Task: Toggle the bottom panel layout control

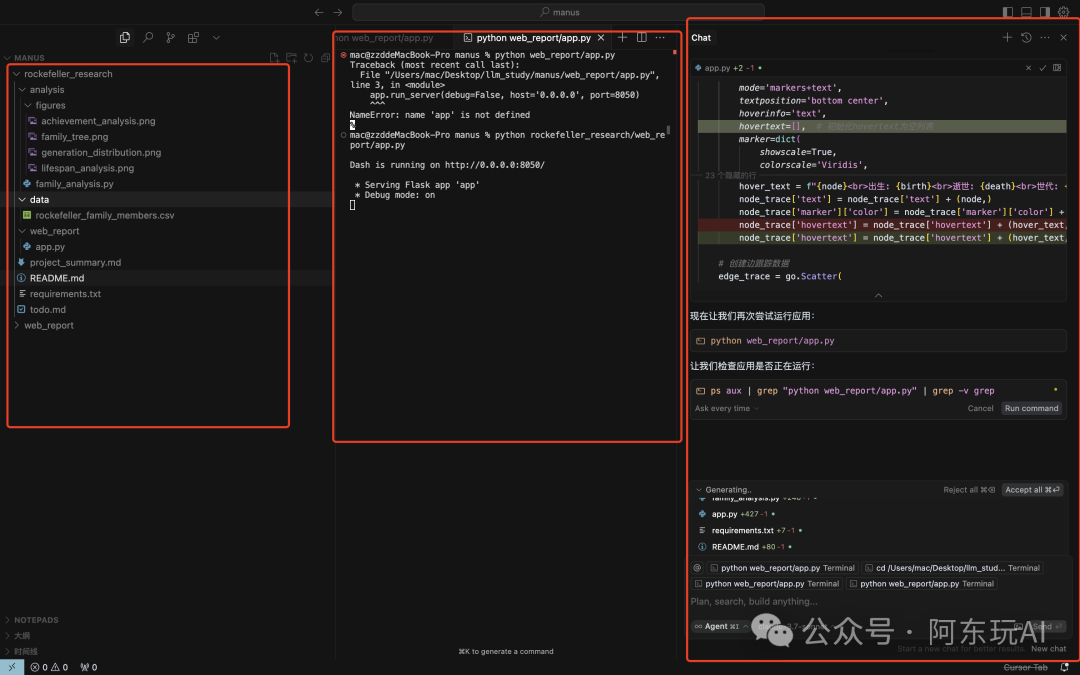Action: [1026, 12]
